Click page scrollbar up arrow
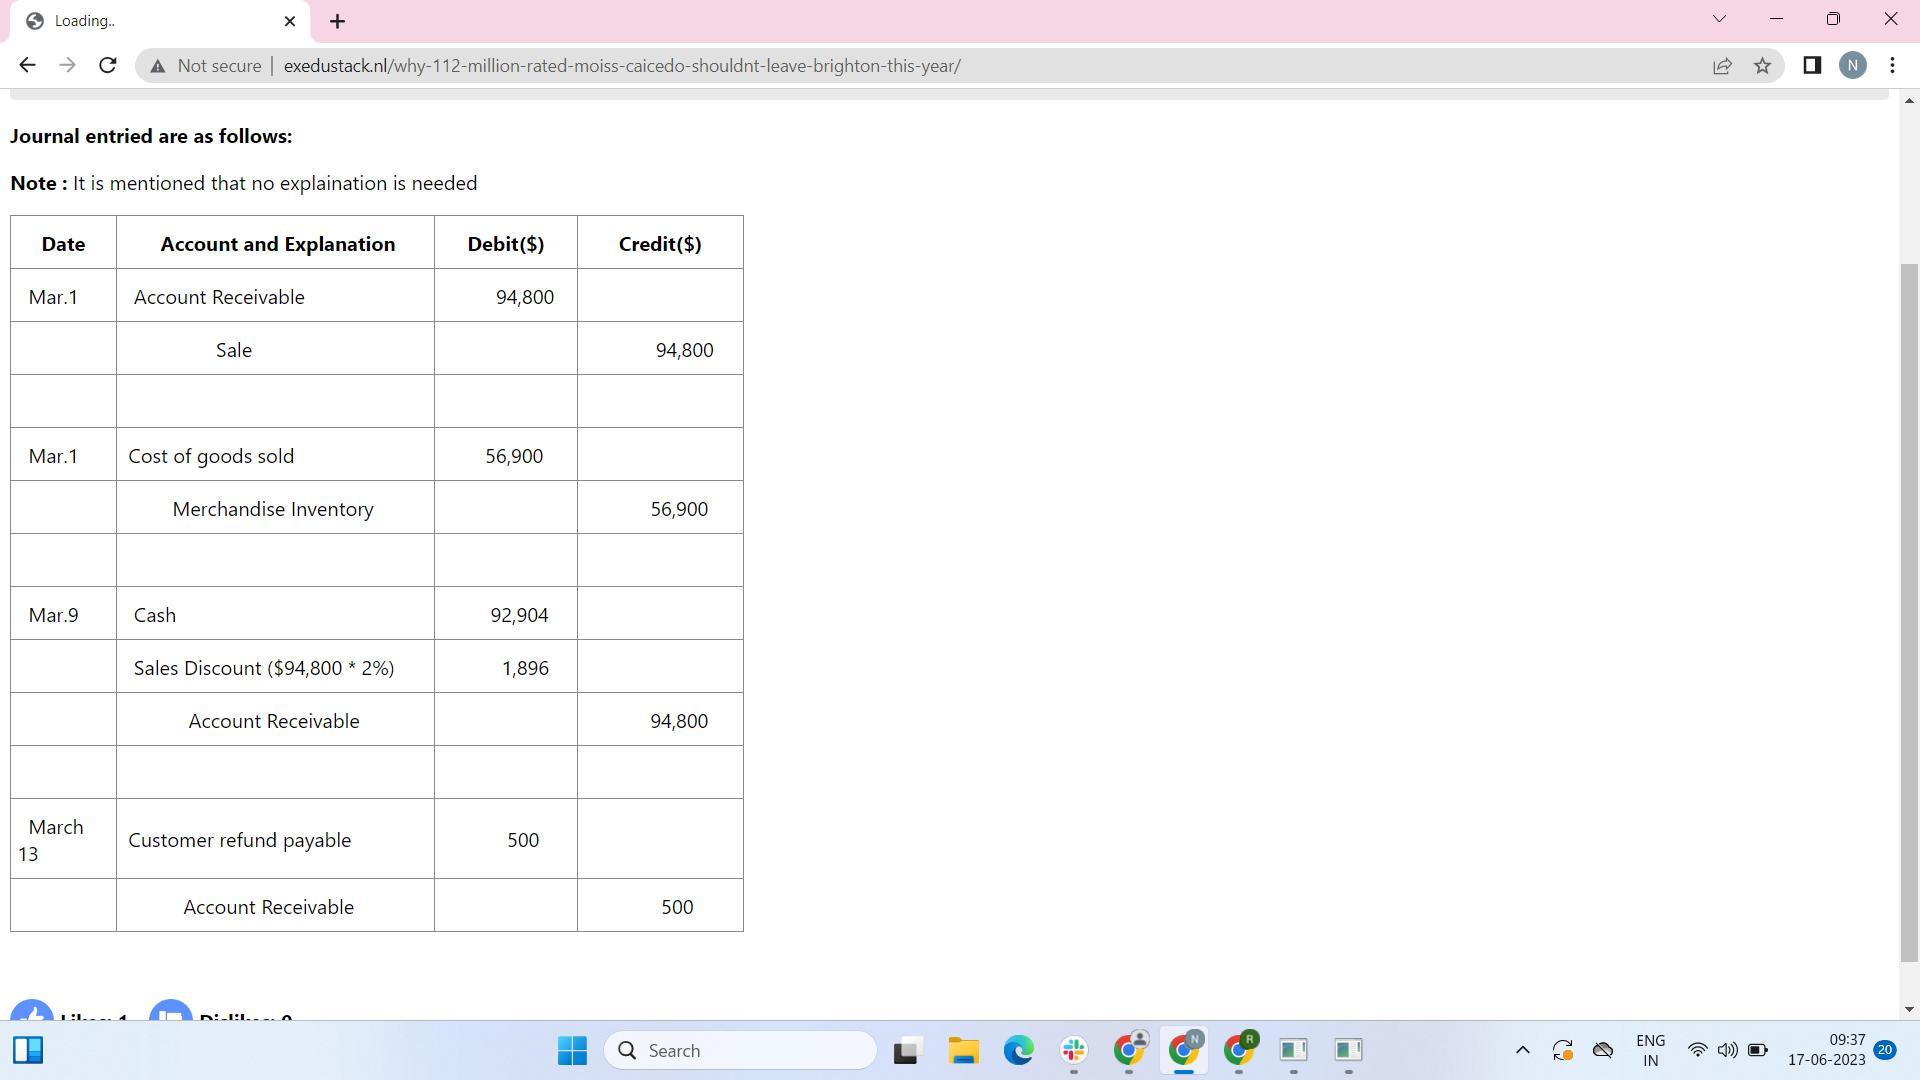 pyautogui.click(x=1909, y=100)
